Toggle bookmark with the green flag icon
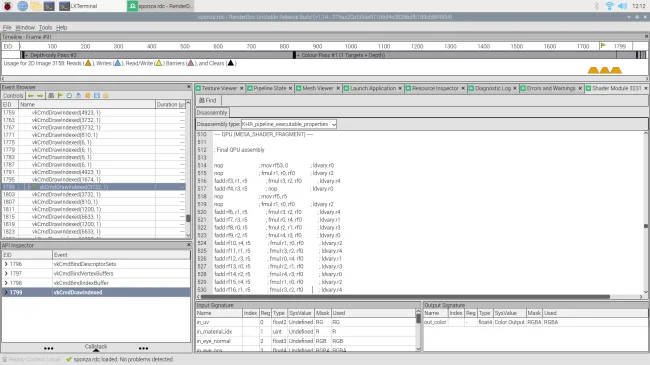This screenshot has width=650, height=365. 60,95
